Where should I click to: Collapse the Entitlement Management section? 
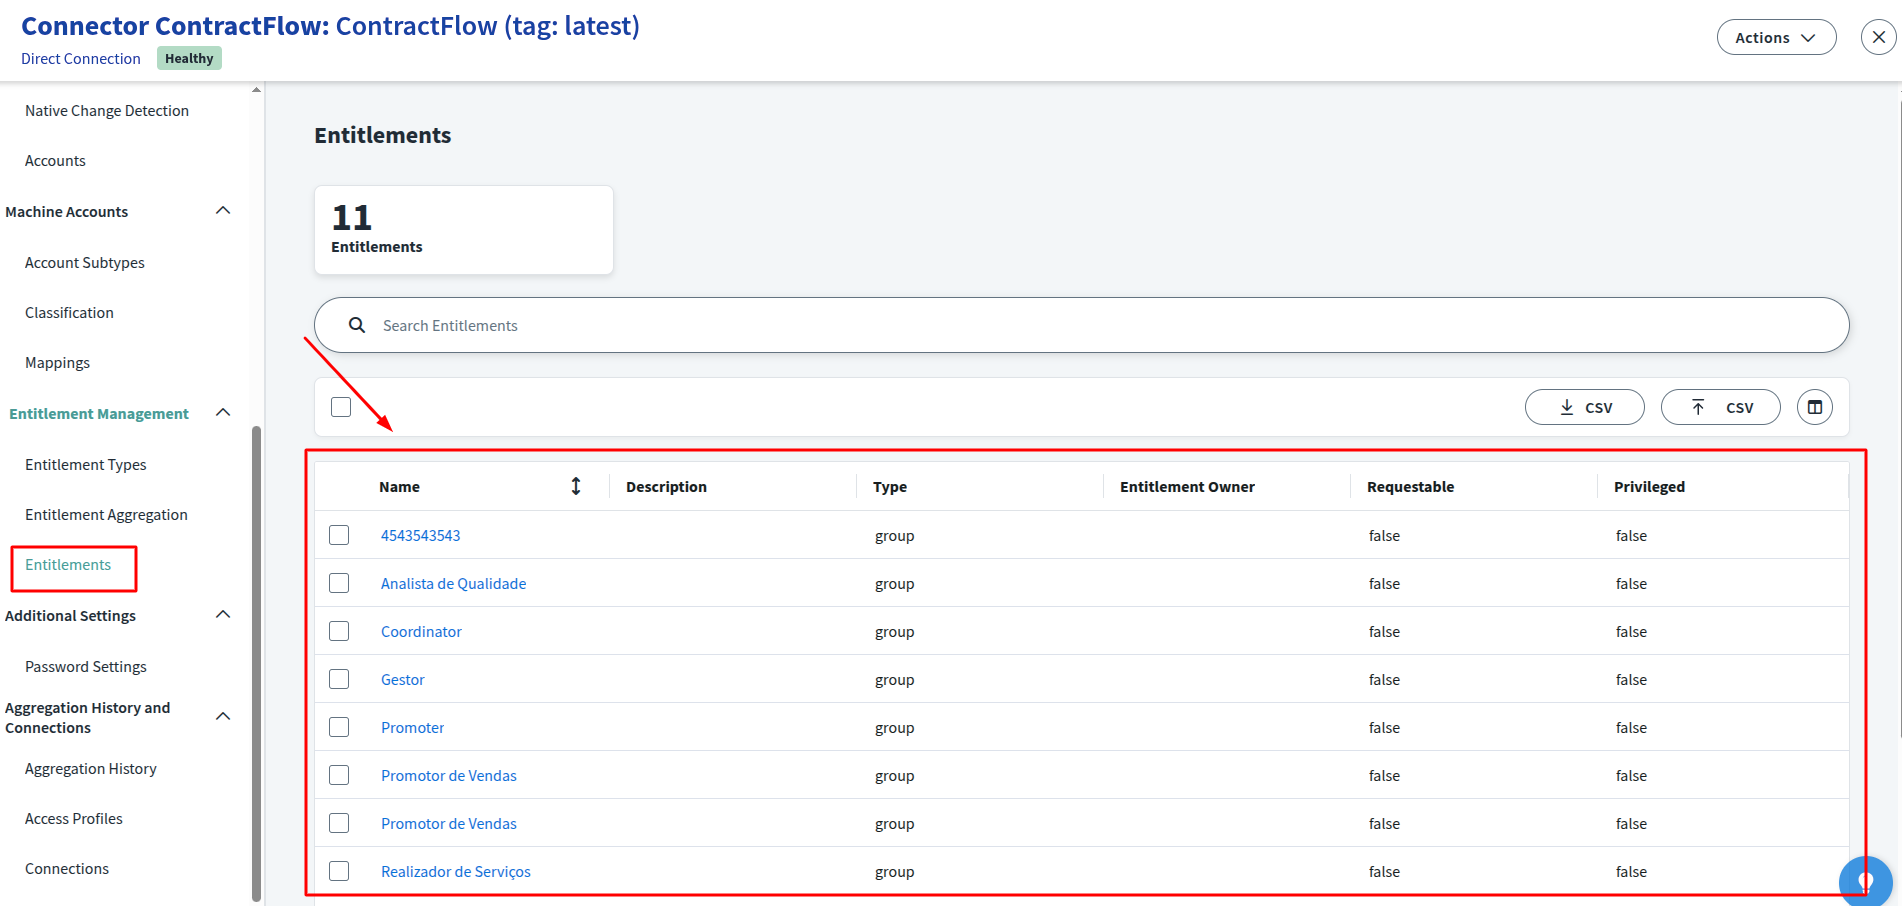(x=223, y=413)
